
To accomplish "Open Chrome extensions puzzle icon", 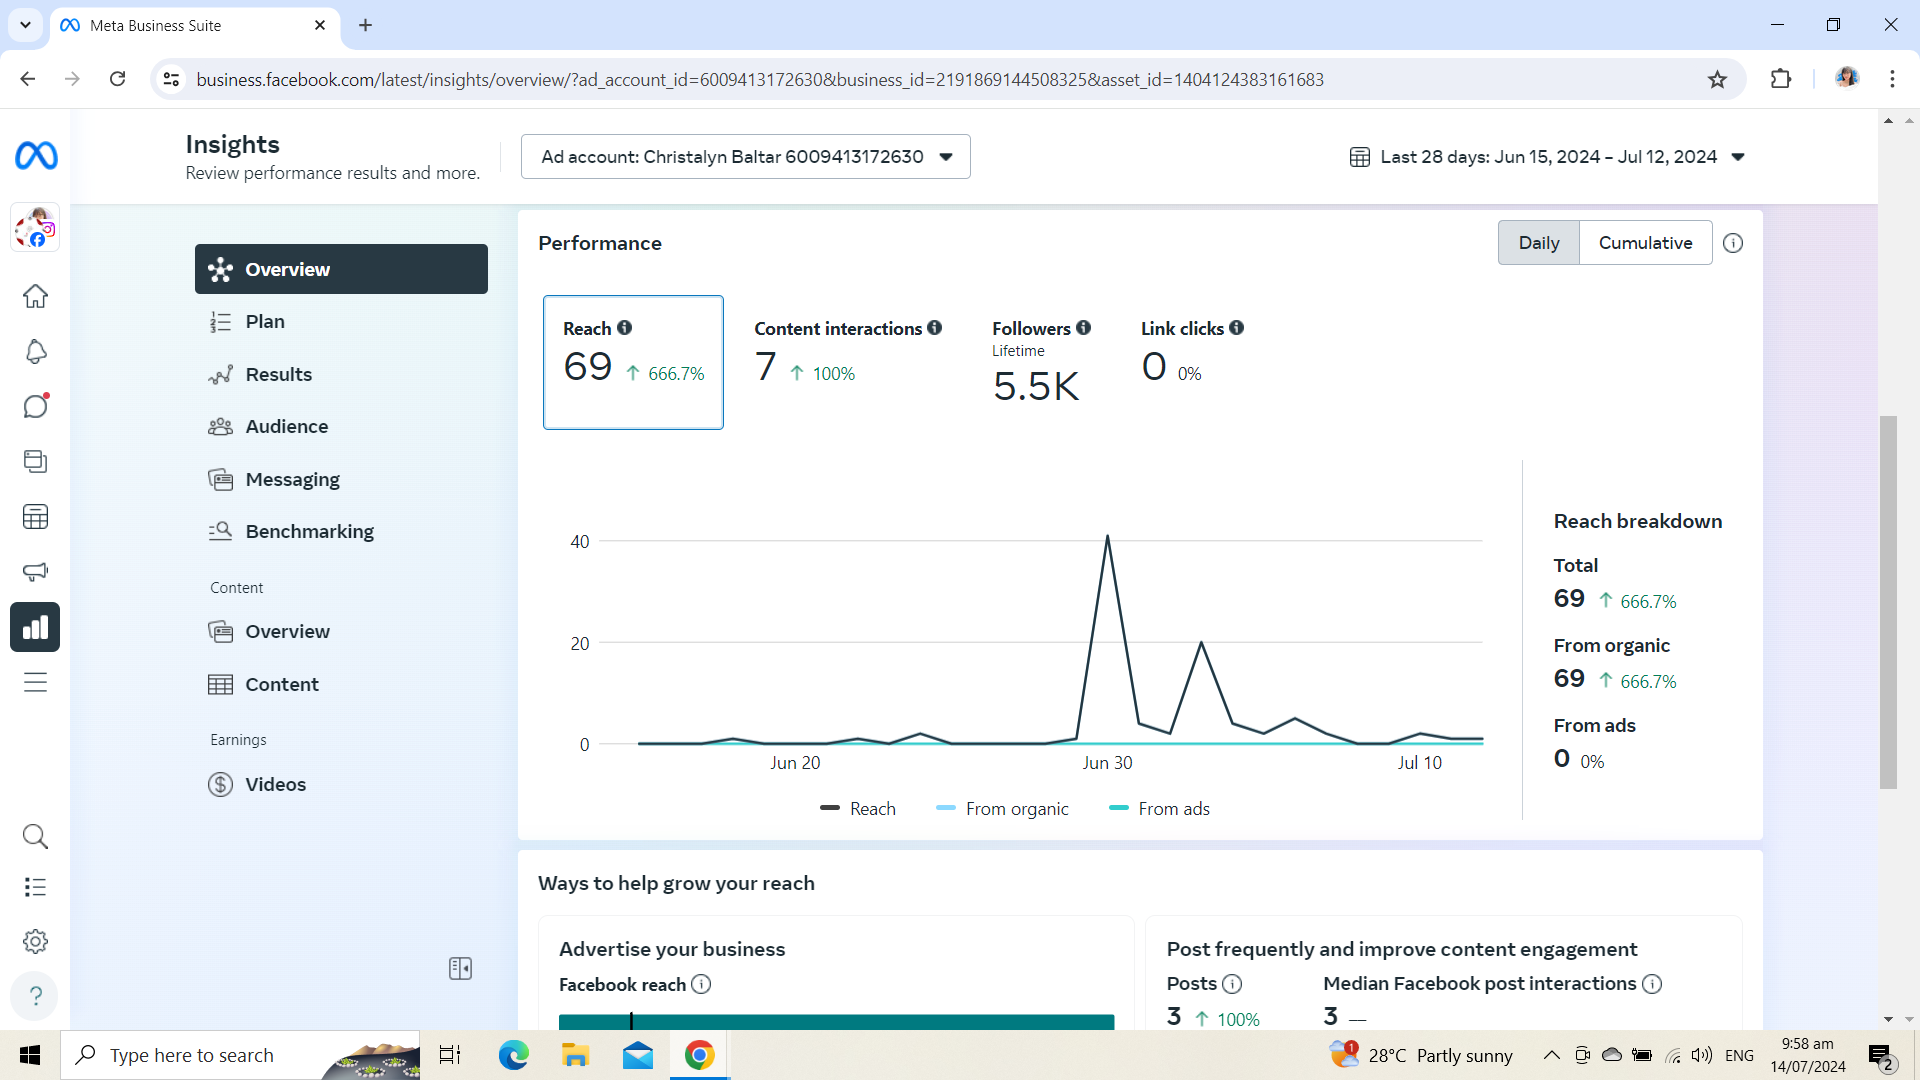I will tap(1781, 79).
